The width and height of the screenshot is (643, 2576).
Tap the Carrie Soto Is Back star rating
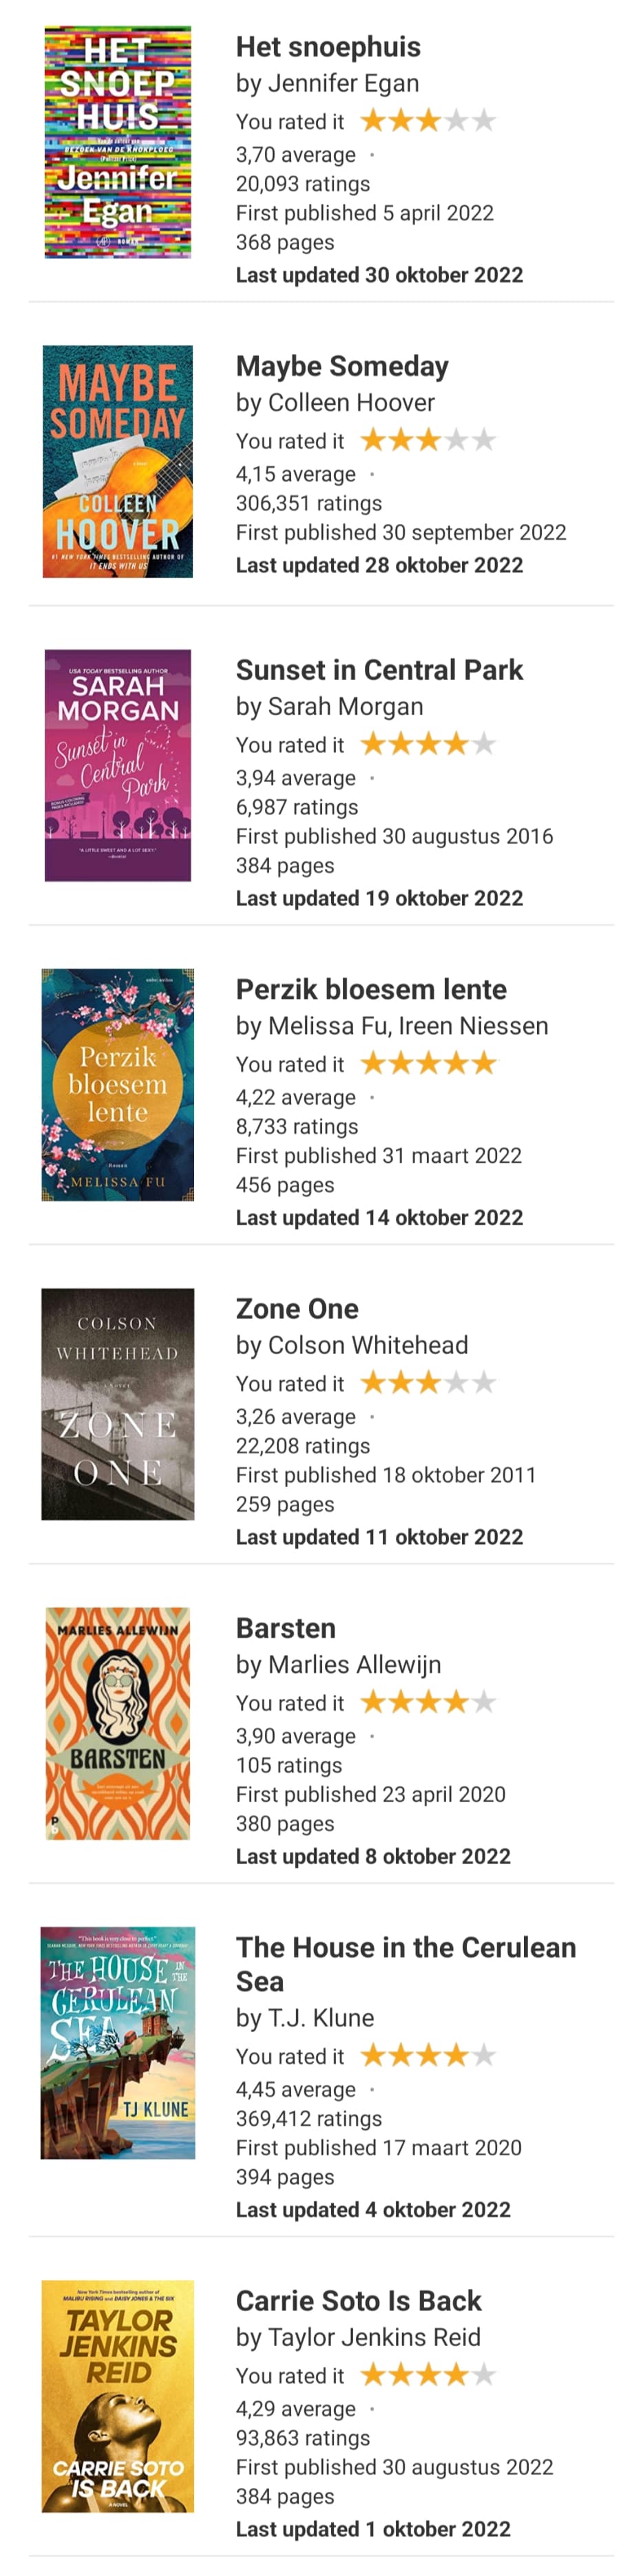(x=428, y=2374)
